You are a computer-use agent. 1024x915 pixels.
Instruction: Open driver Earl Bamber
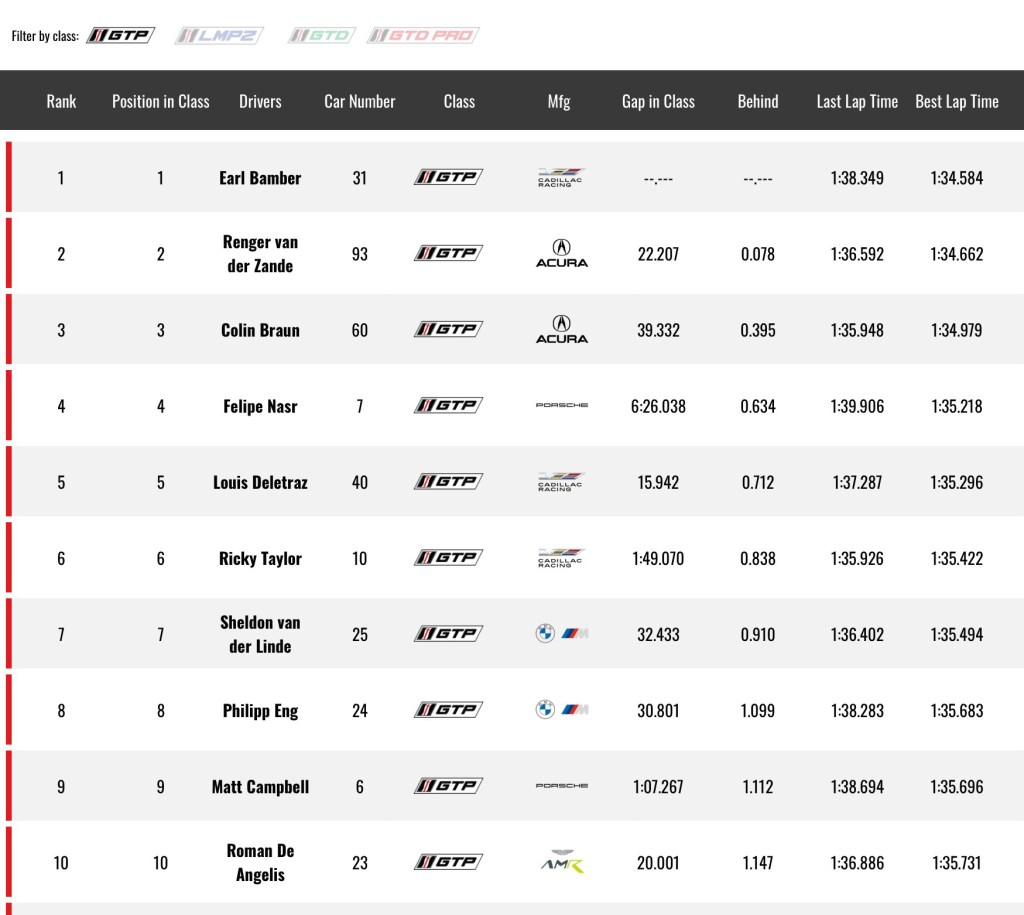click(x=260, y=178)
